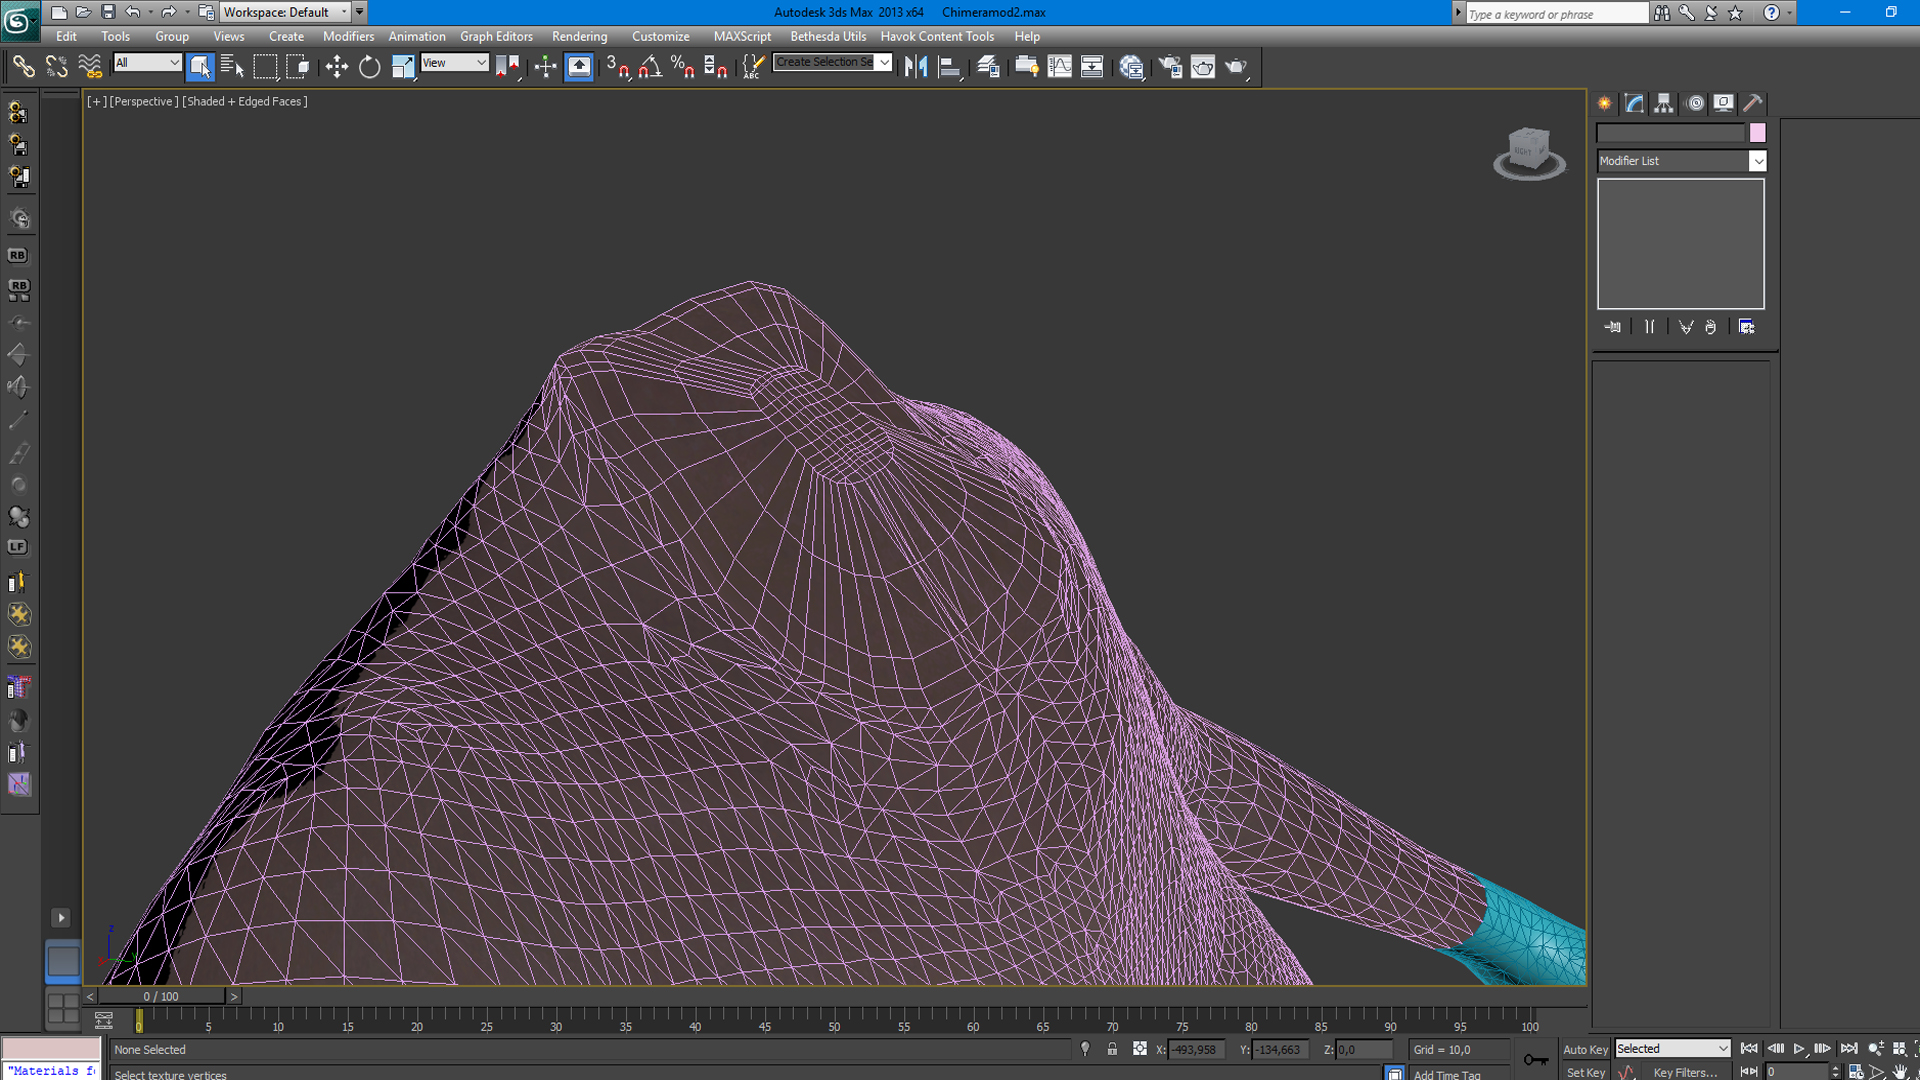This screenshot has width=1920, height=1080.
Task: Click the object wireframe color swatch
Action: pos(1758,132)
